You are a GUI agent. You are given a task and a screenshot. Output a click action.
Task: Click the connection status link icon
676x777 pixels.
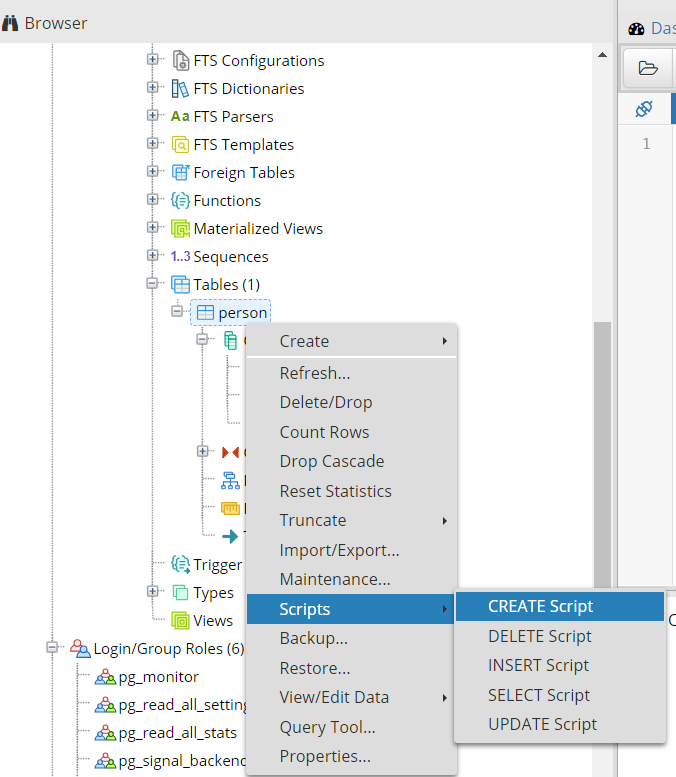(644, 109)
